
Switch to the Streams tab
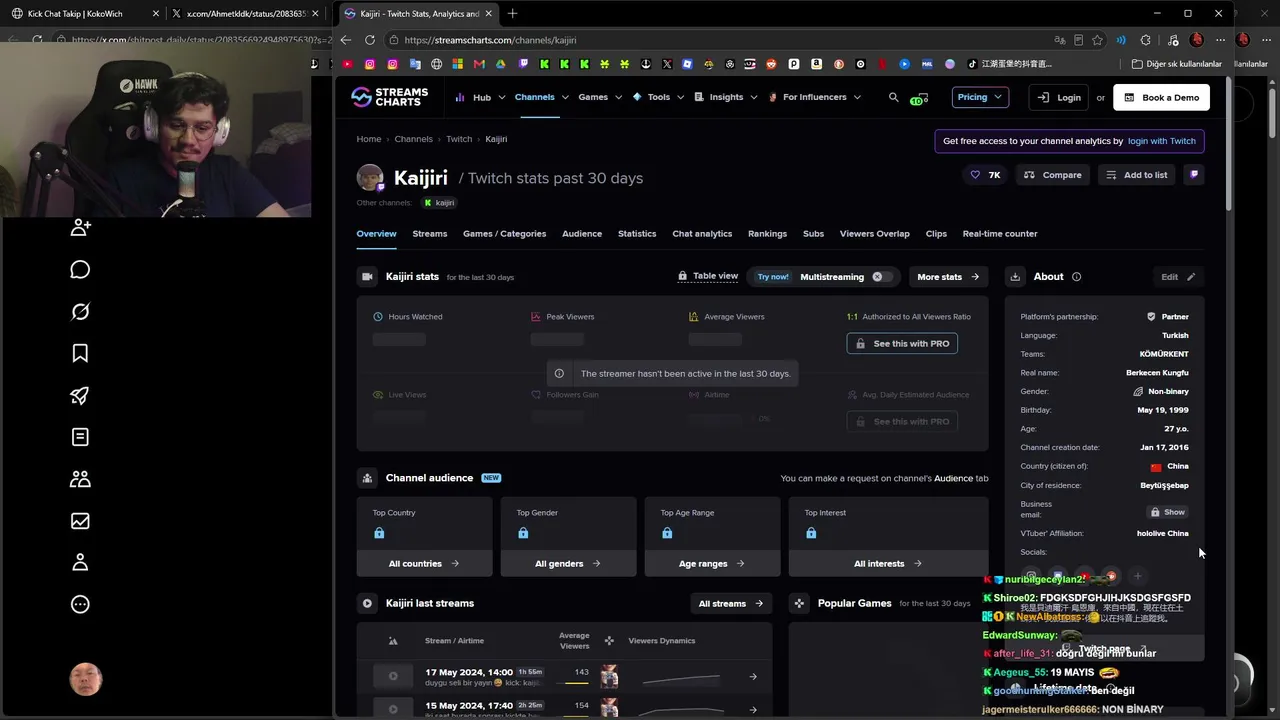click(430, 234)
